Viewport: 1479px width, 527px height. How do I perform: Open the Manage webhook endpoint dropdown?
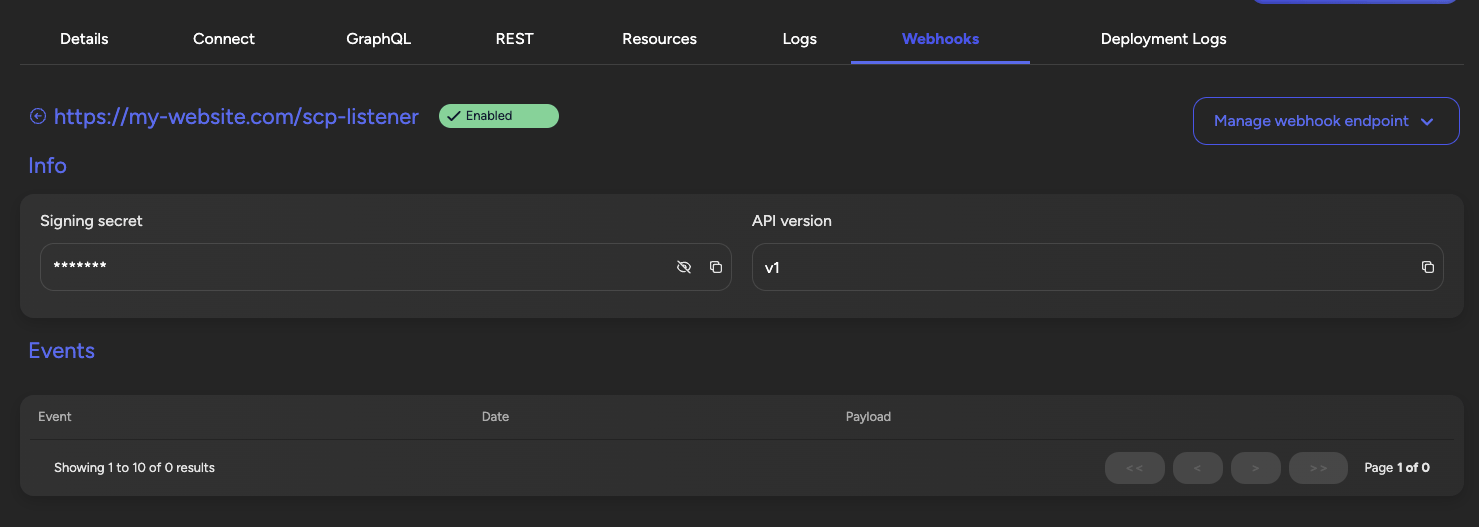tap(1326, 121)
